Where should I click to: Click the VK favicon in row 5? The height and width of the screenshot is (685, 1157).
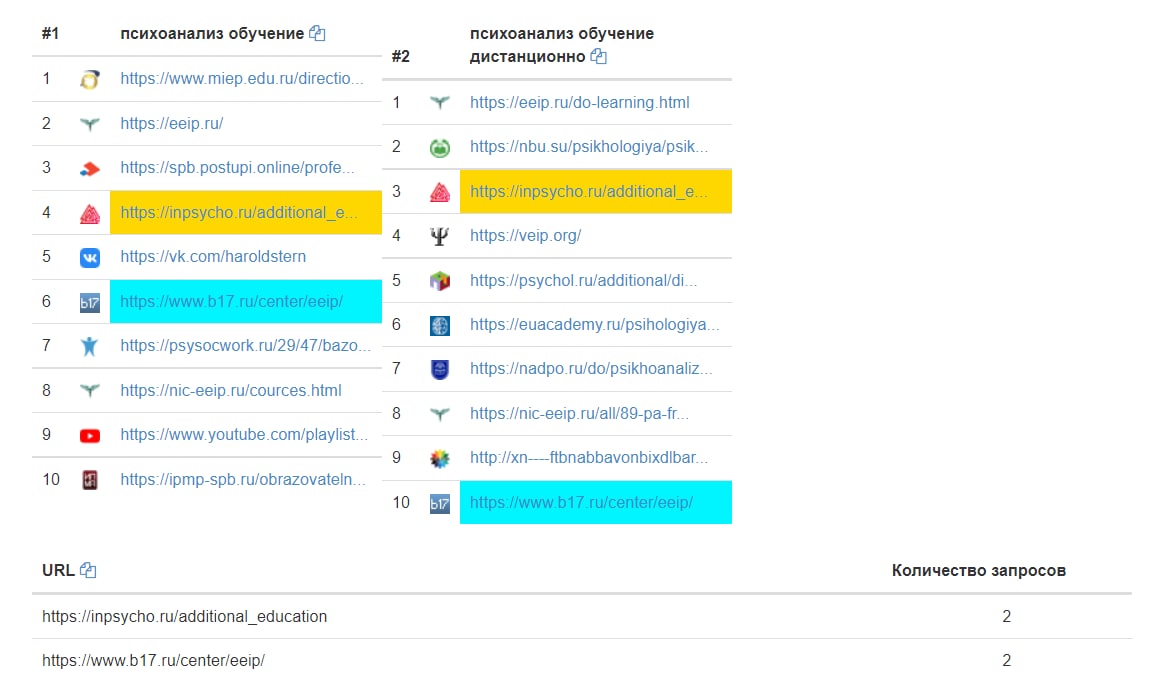point(89,257)
